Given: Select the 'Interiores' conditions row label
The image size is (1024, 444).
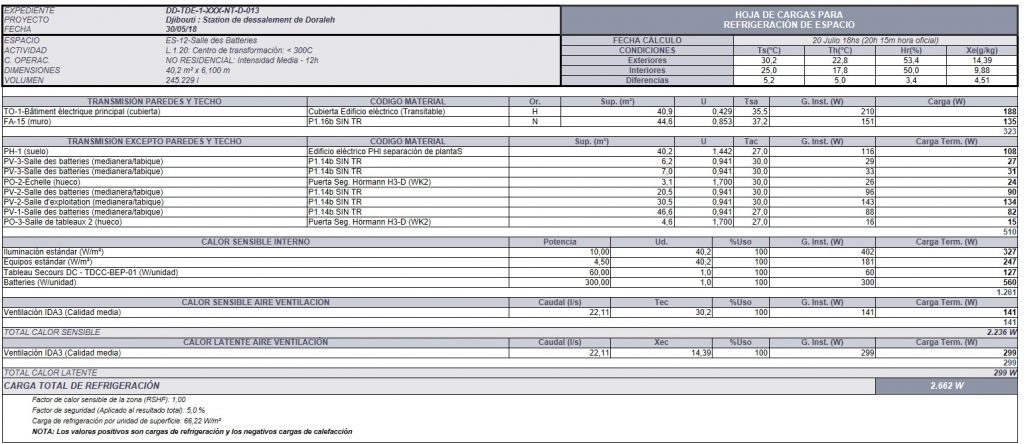Looking at the screenshot, I should click(647, 70).
